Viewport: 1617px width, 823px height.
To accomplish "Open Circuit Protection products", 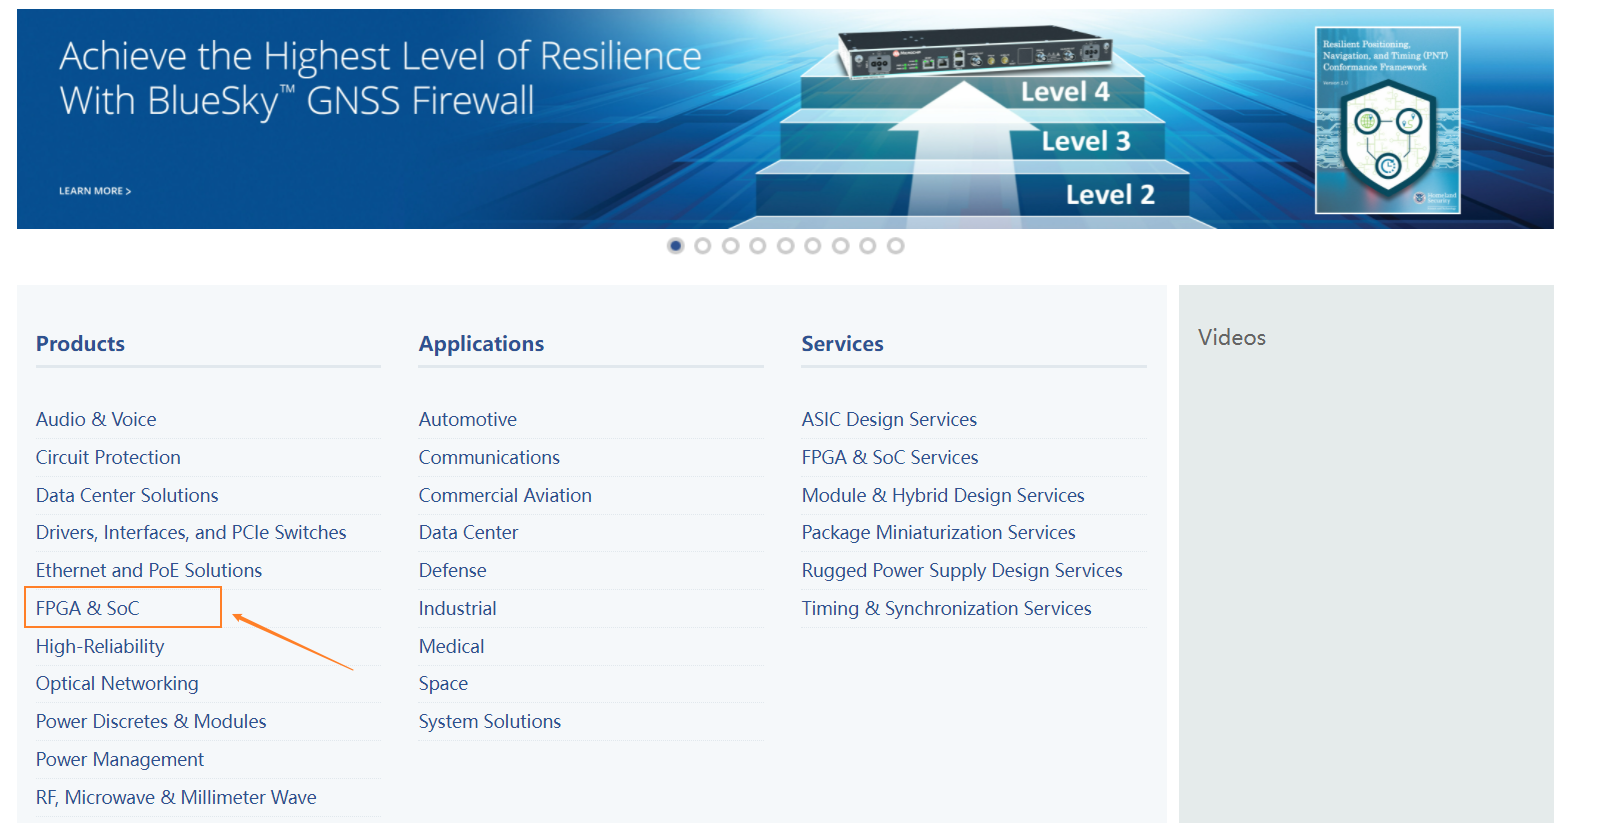I will pyautogui.click(x=108, y=458).
